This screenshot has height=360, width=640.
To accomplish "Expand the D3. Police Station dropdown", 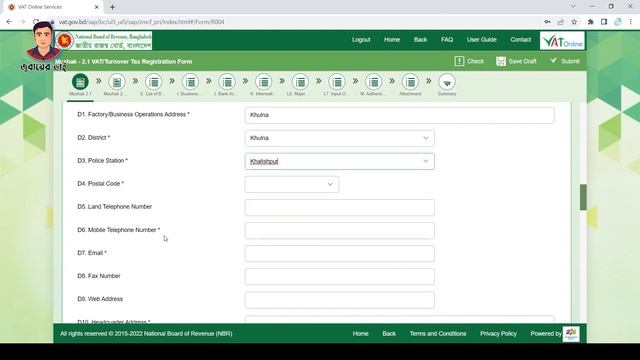I will click(426, 161).
